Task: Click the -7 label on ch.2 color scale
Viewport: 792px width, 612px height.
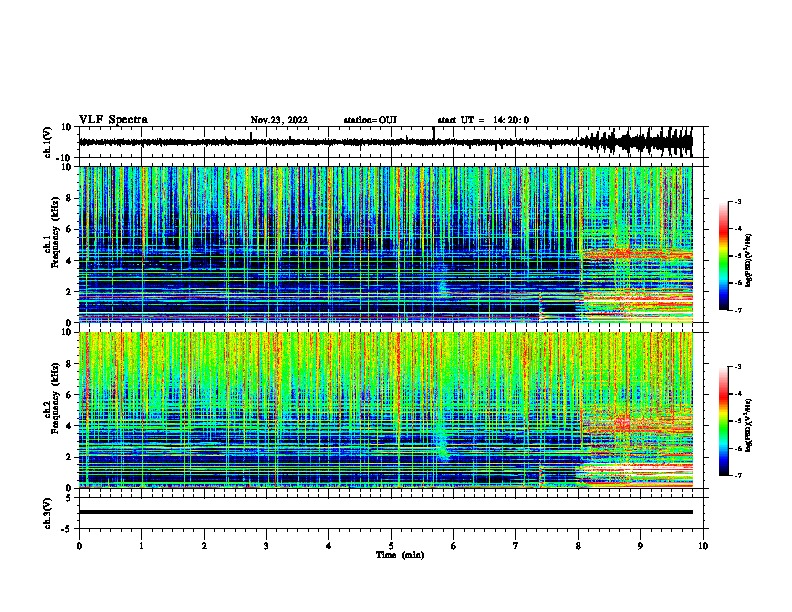Action: pos(737,475)
